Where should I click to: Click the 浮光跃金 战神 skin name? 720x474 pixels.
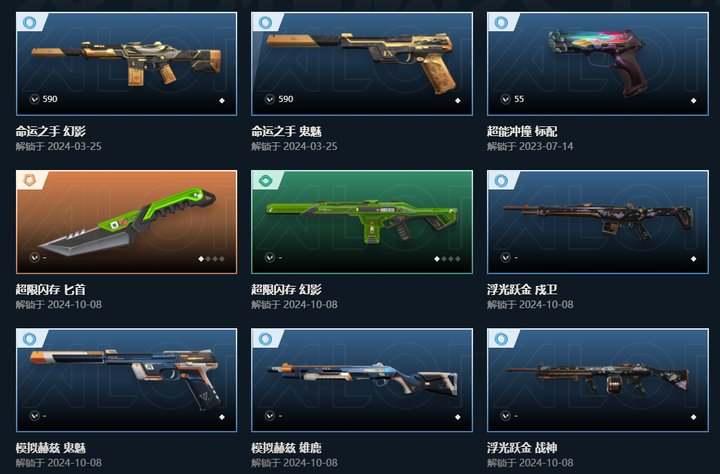click(522, 448)
